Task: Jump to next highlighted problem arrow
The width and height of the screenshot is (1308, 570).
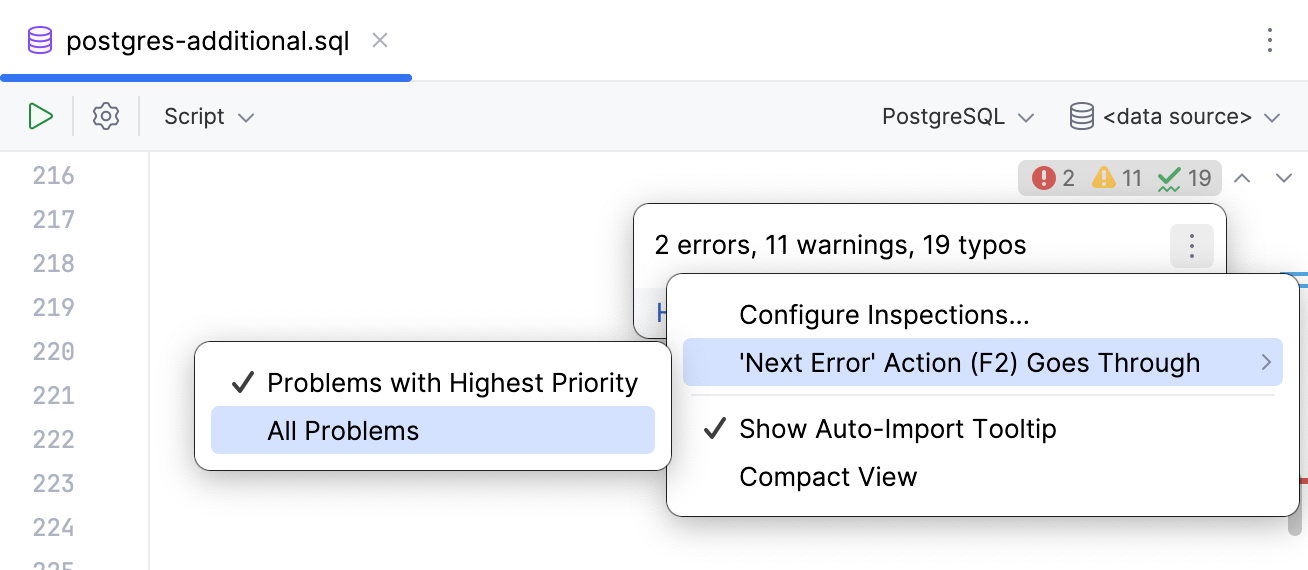Action: tap(1284, 178)
